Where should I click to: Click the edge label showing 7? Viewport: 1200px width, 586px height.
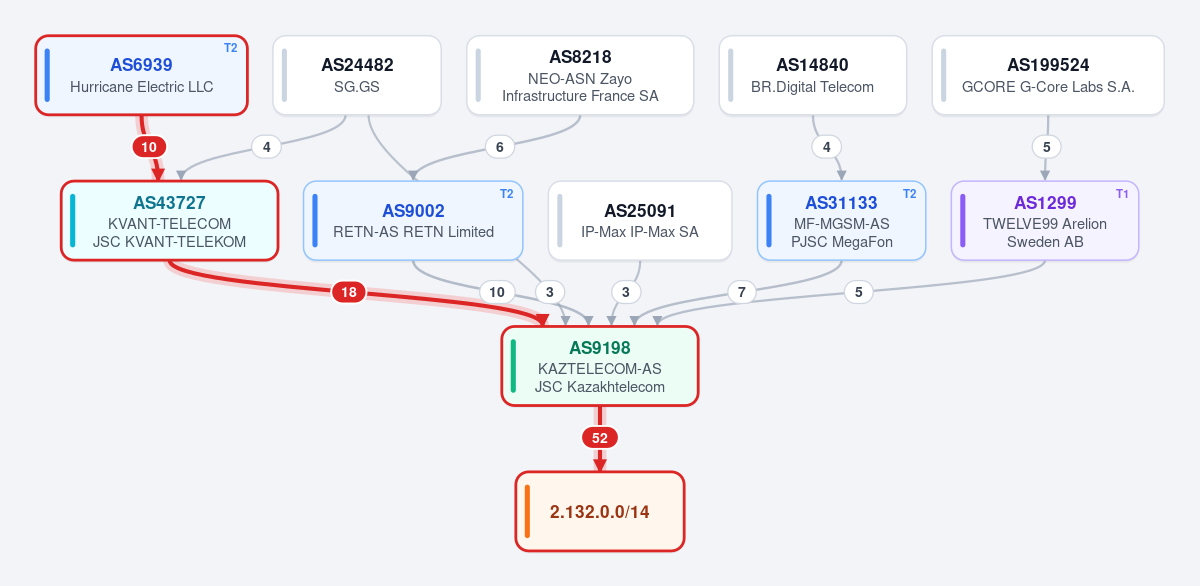tap(741, 292)
